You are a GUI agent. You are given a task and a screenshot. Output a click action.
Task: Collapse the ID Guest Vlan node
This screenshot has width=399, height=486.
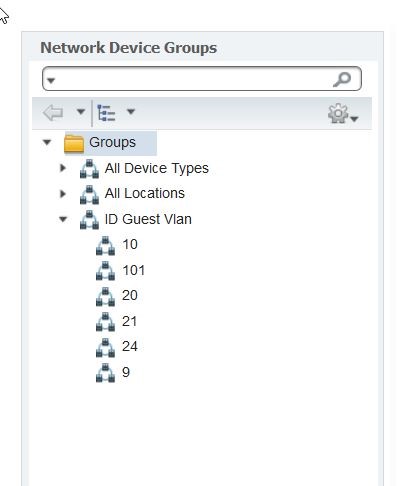(63, 219)
